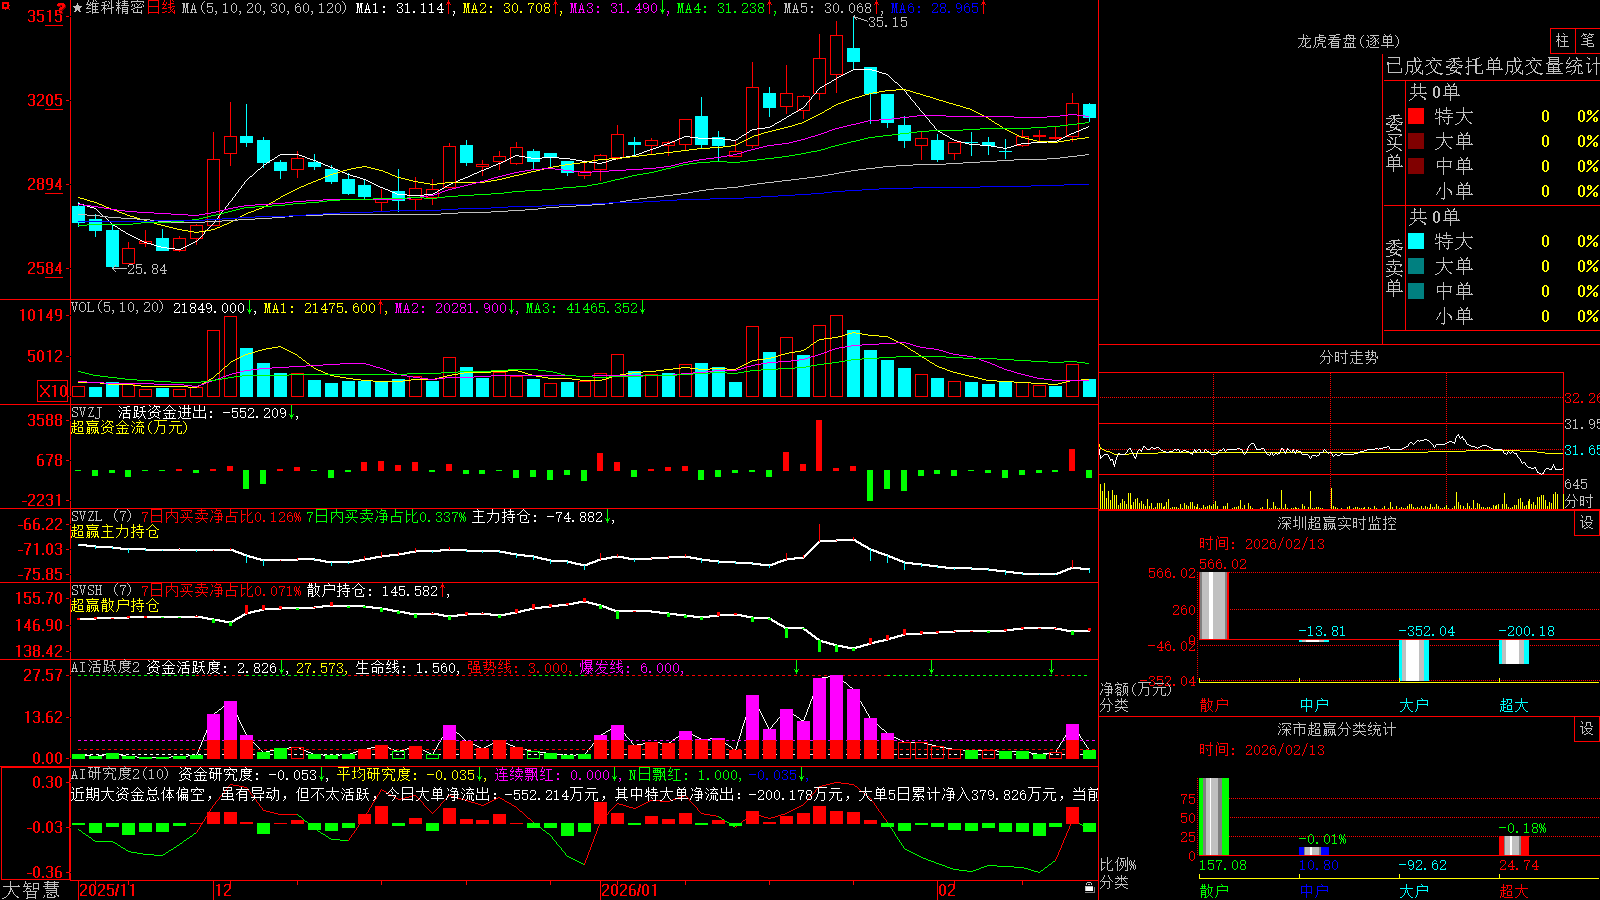
Task: Click the 2026/01 date marker on time axis
Action: (630, 890)
